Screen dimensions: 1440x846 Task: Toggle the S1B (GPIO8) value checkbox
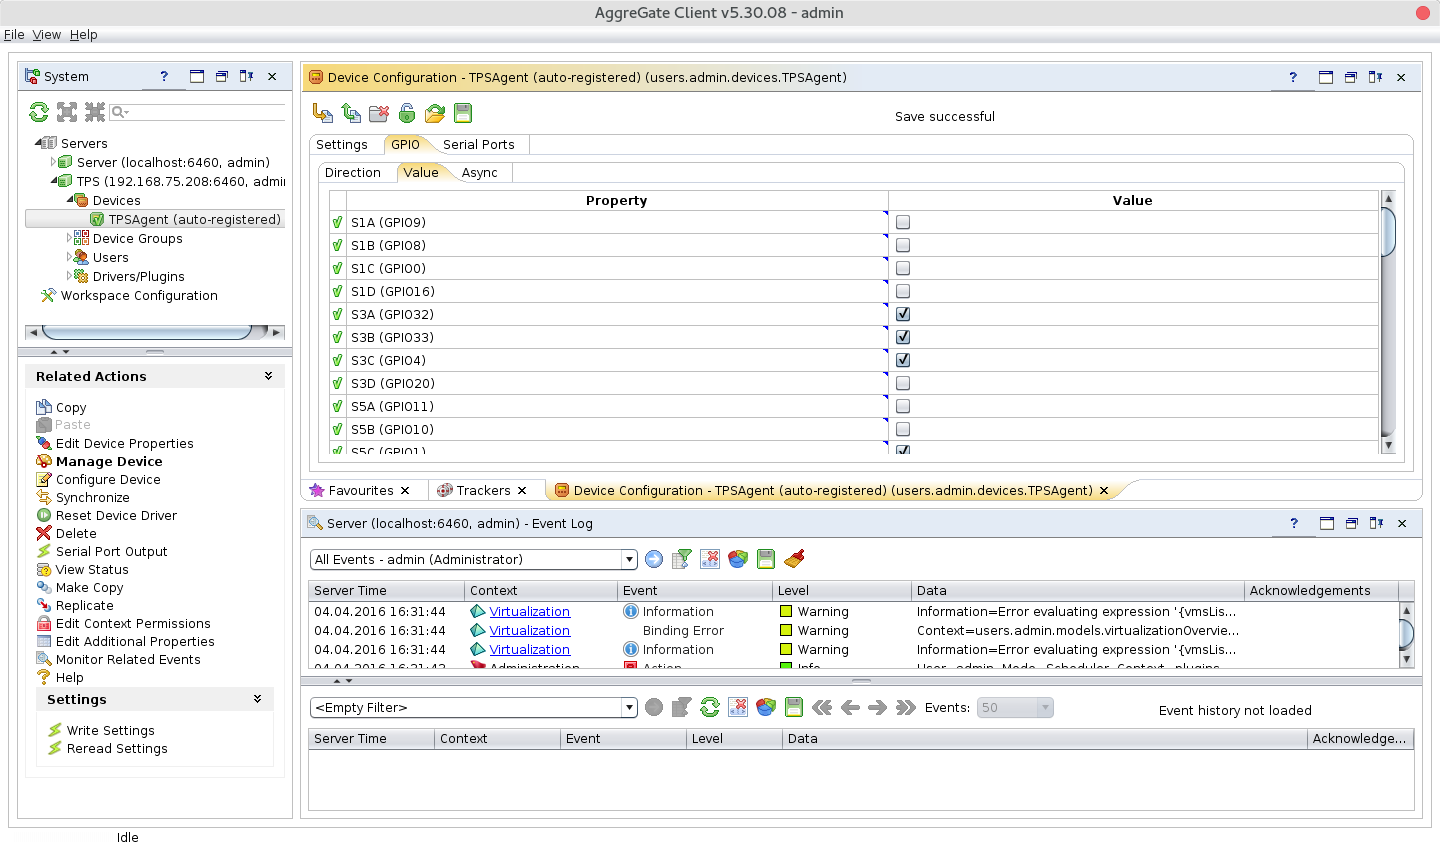click(x=903, y=245)
